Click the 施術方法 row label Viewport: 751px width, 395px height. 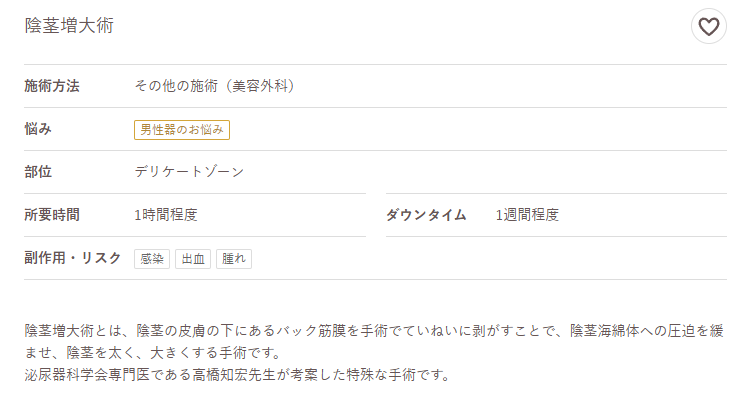tap(52, 86)
